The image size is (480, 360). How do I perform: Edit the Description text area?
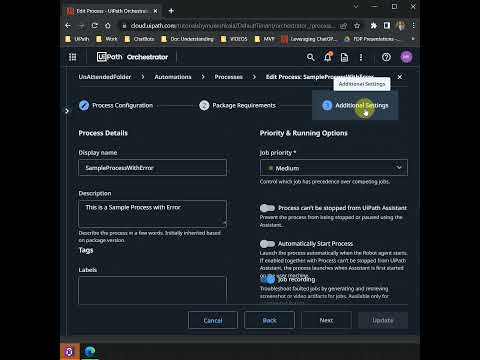pos(152,214)
